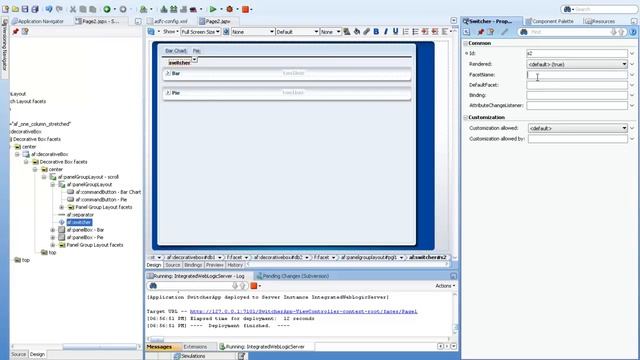Click the Id property field

tap(577, 53)
